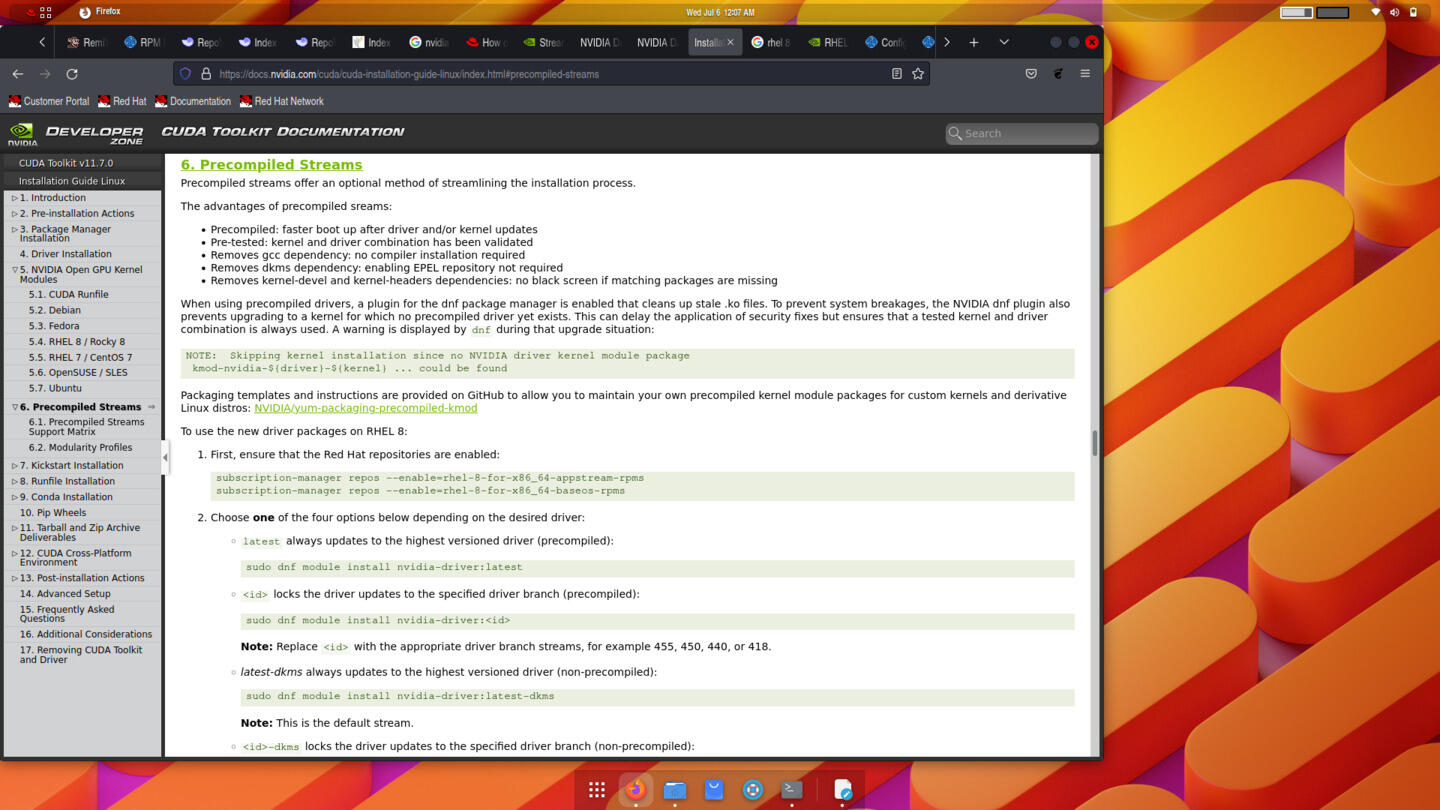This screenshot has width=1440, height=810.
Task: Switch to the Remi tab
Action: pyautogui.click(x=86, y=42)
